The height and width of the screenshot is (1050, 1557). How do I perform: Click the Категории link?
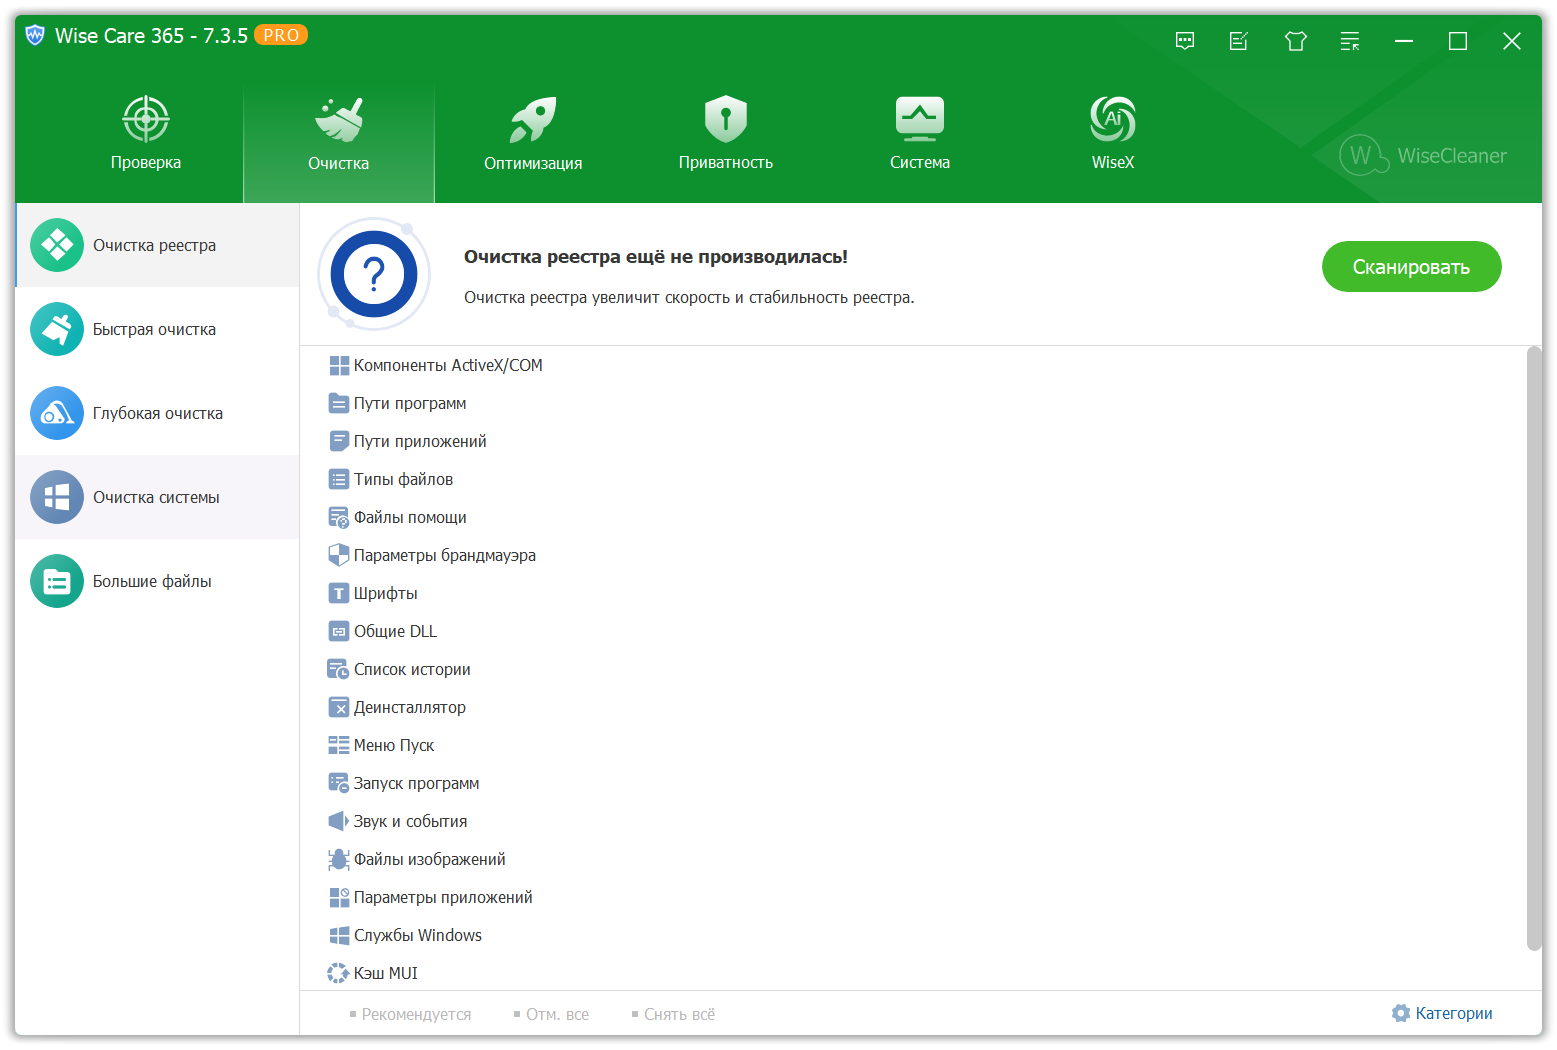coord(1442,1013)
